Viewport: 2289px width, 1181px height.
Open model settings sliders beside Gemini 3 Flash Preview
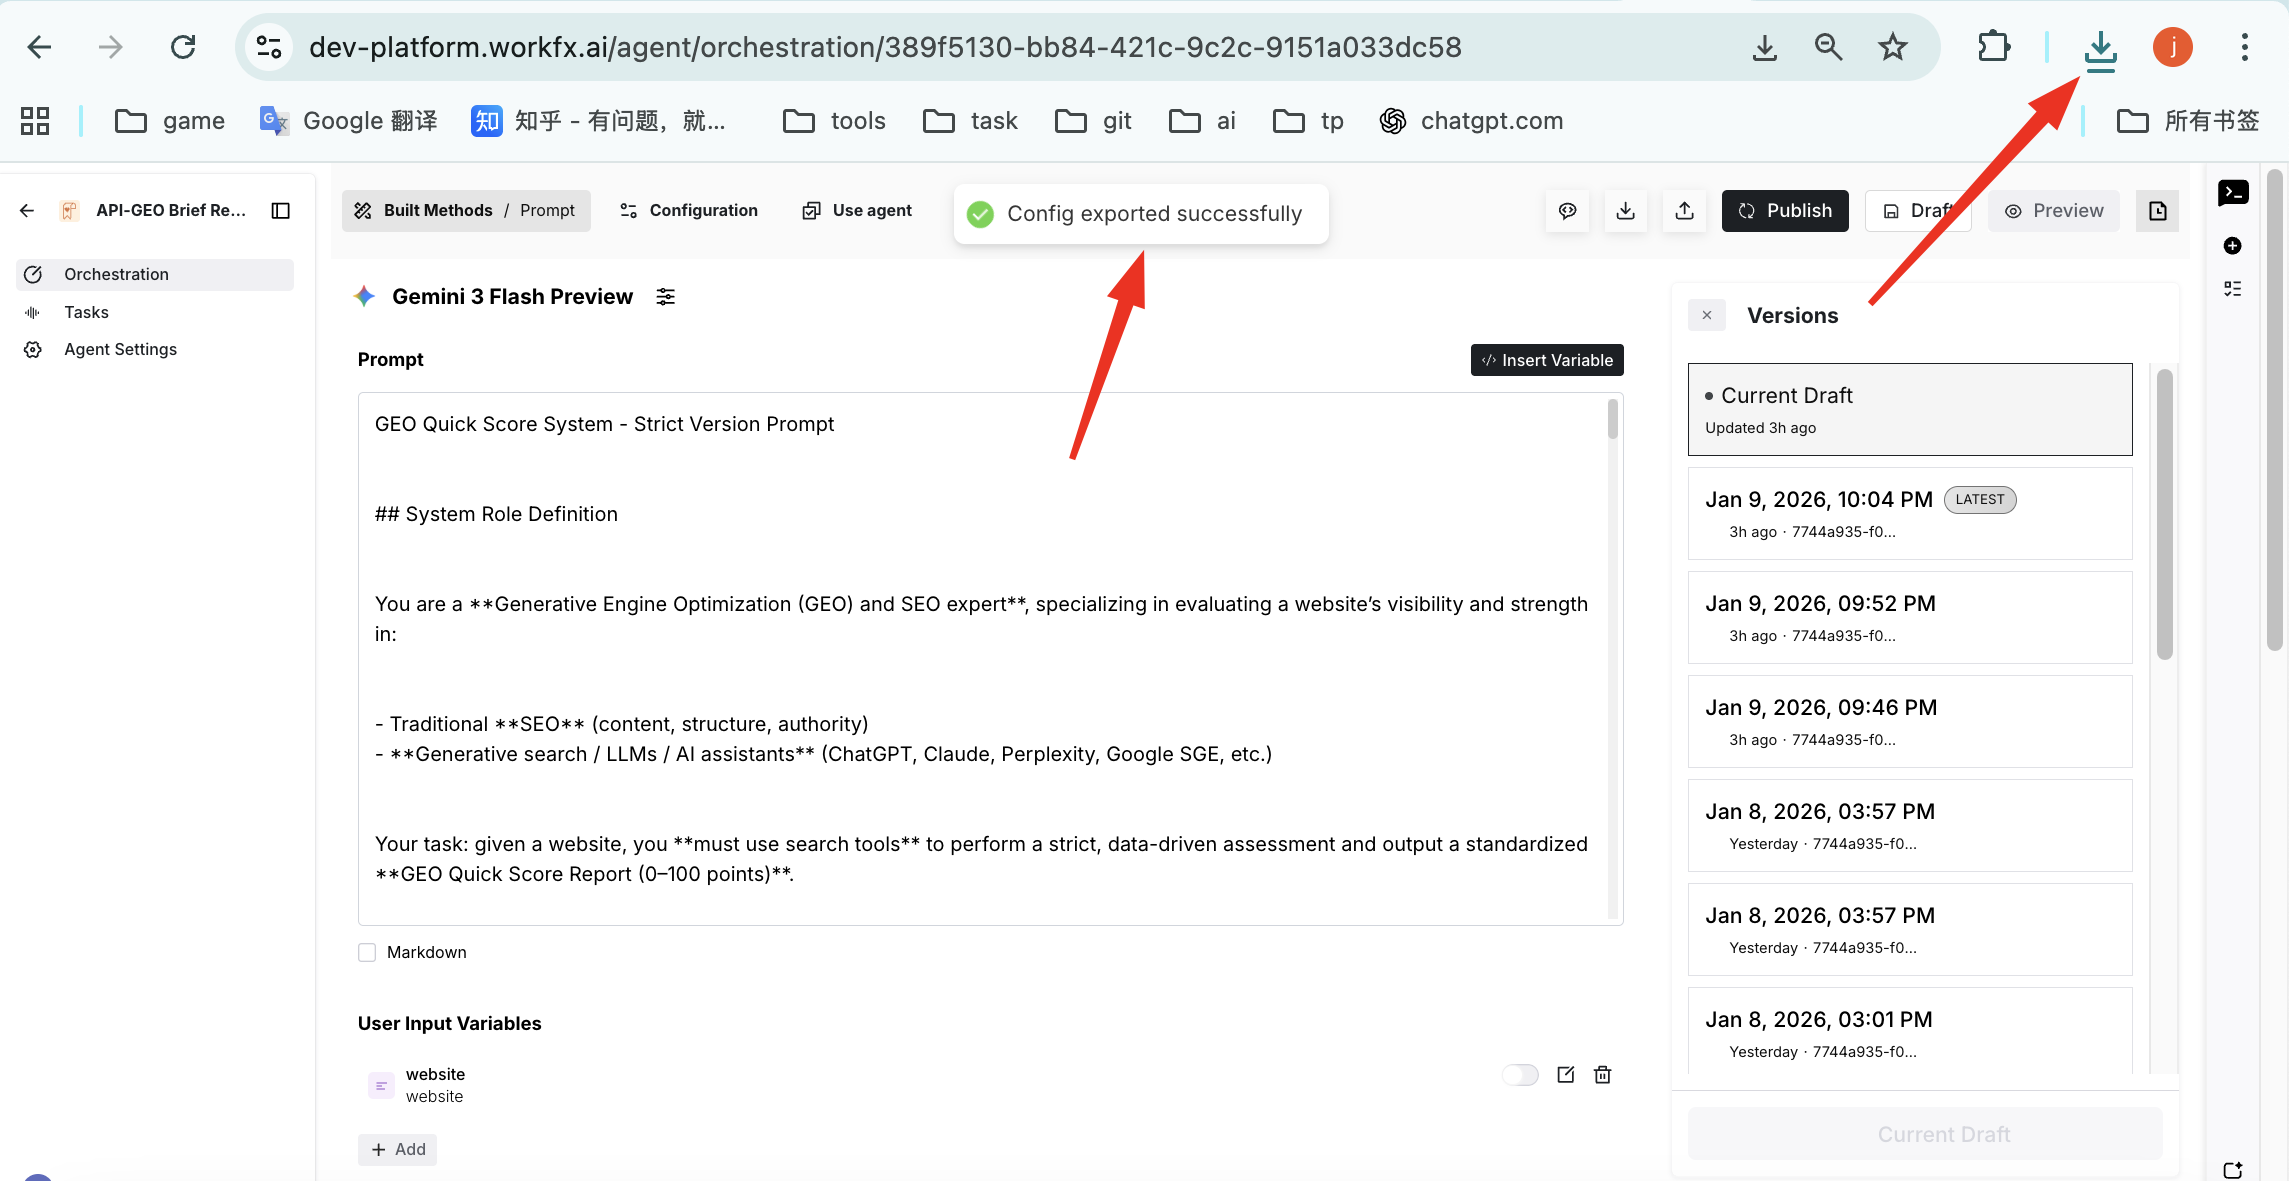[x=666, y=297]
